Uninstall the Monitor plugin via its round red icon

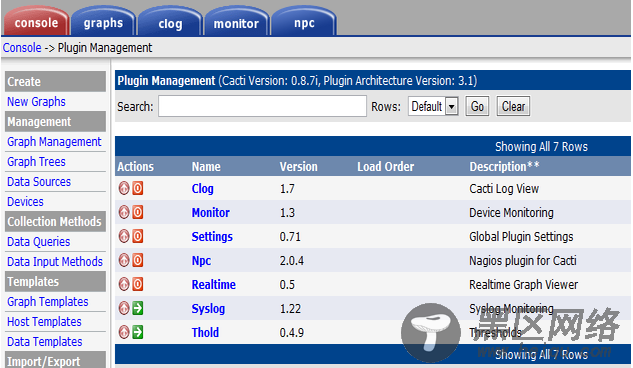124,212
